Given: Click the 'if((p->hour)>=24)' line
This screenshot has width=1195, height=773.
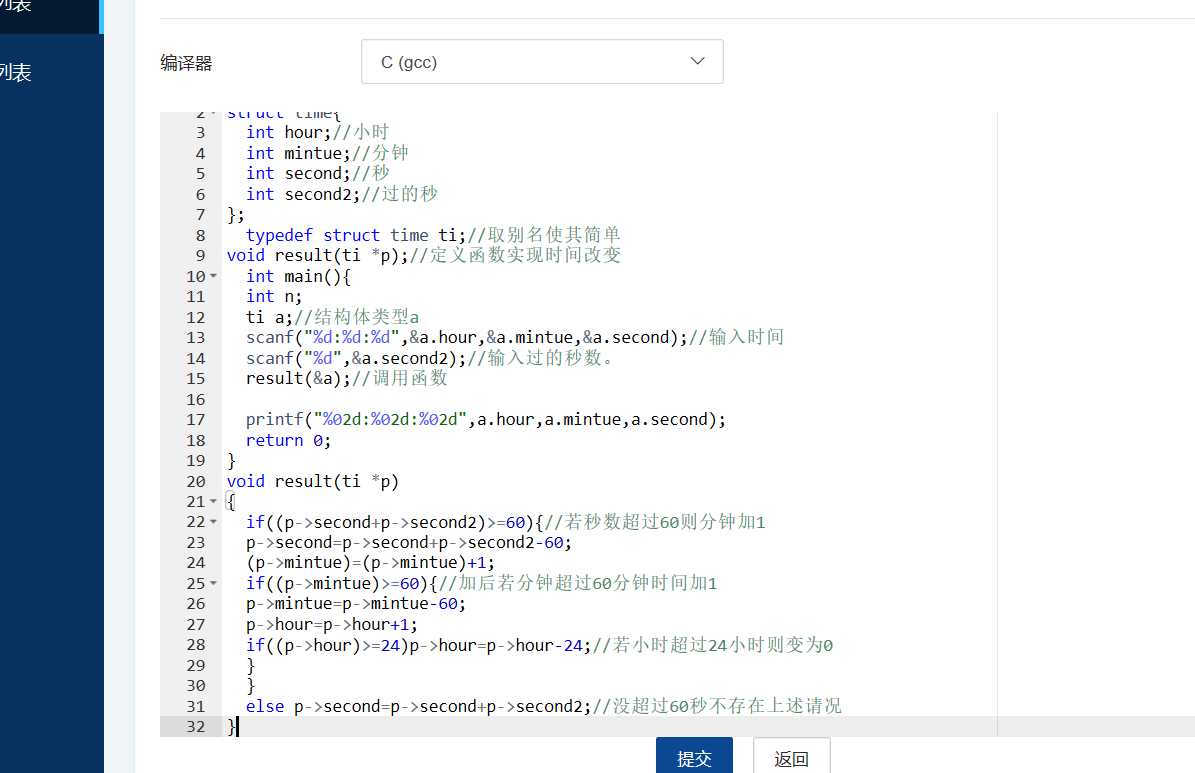Looking at the screenshot, I should [x=539, y=646].
